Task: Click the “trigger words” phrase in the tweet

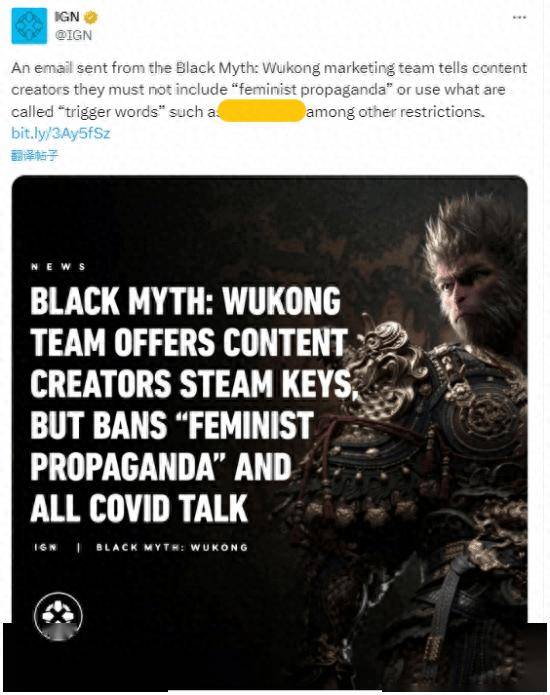Action: (109, 112)
